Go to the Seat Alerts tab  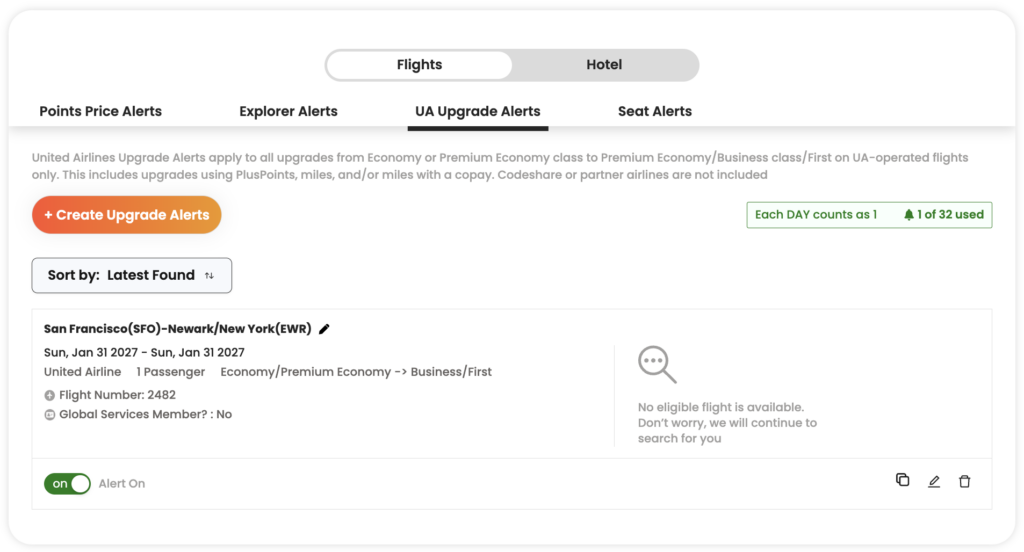tap(655, 111)
